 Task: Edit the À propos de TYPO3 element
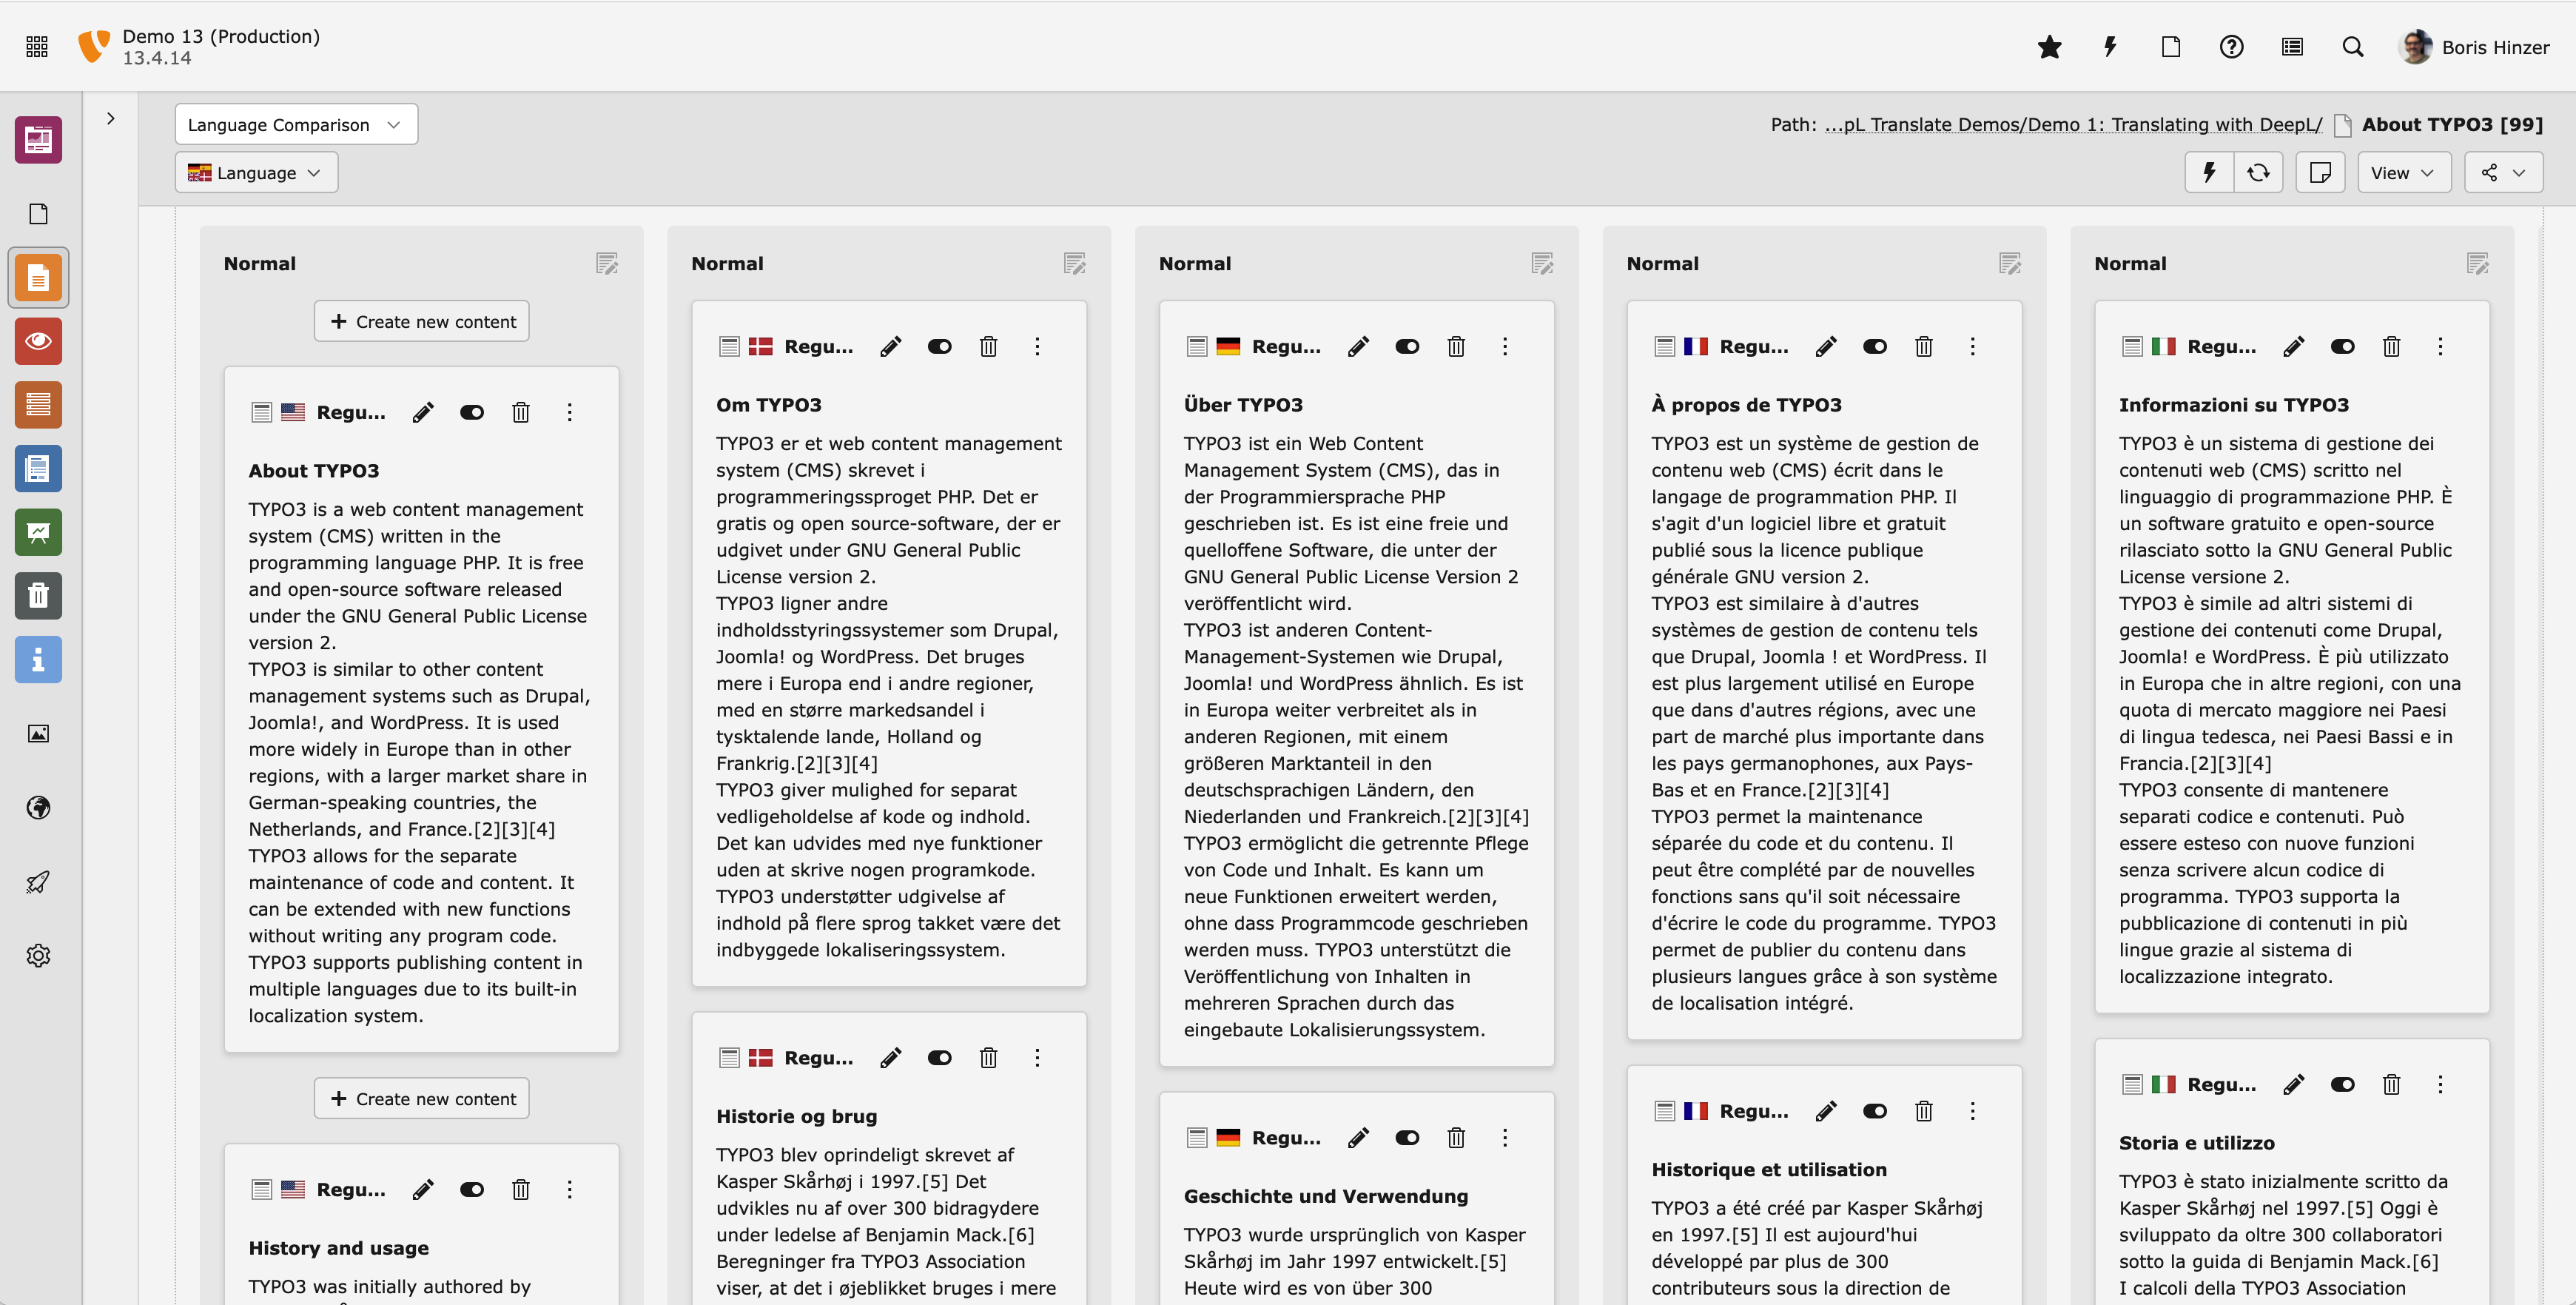[1826, 346]
